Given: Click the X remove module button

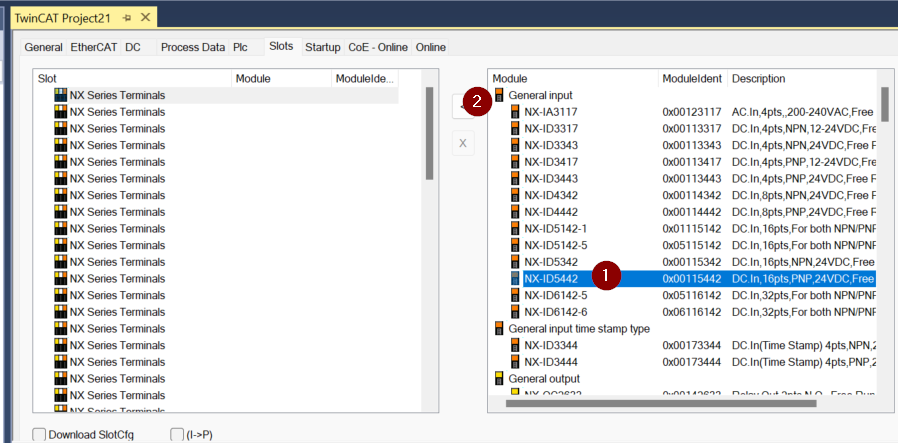Looking at the screenshot, I should click(463, 144).
